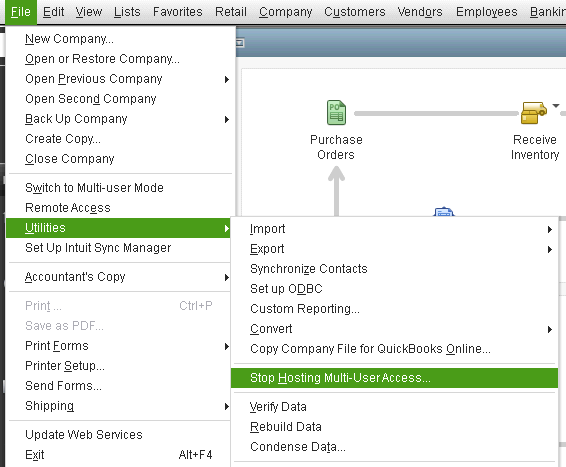Open the Customers menu

pos(355,12)
